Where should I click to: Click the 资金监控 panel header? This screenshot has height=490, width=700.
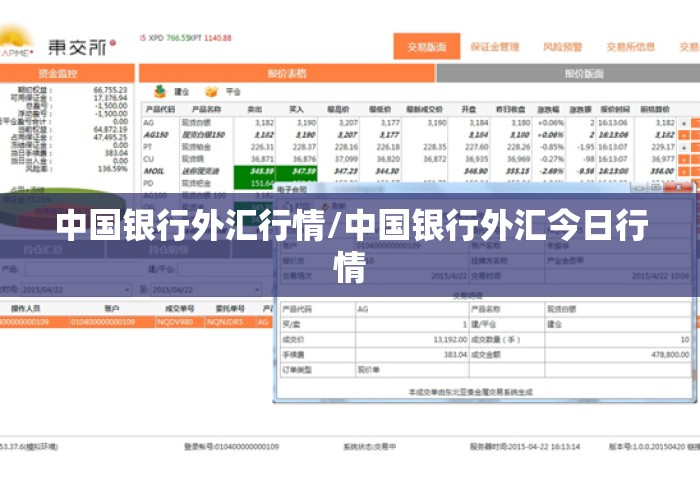[67, 73]
